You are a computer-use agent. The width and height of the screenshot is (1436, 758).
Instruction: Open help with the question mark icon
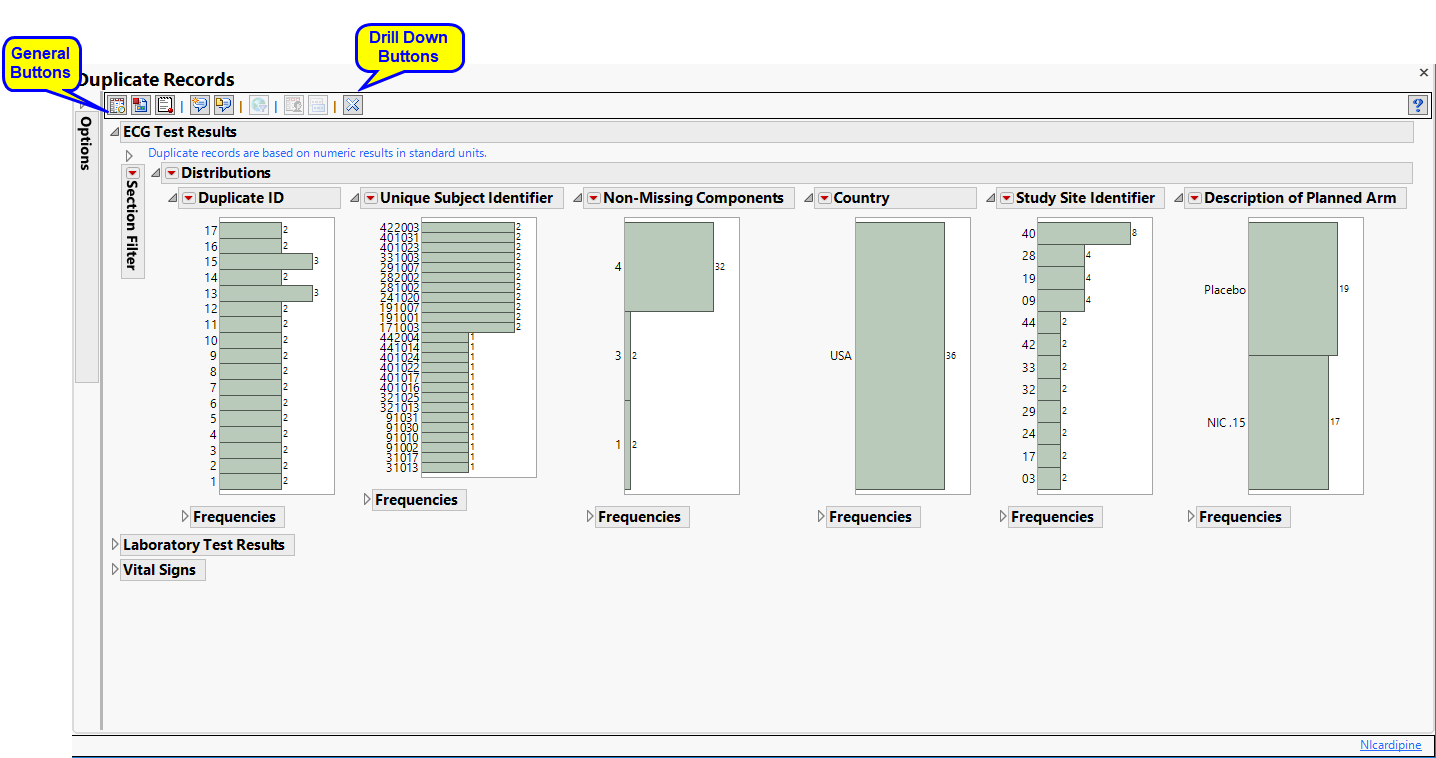coord(1417,105)
